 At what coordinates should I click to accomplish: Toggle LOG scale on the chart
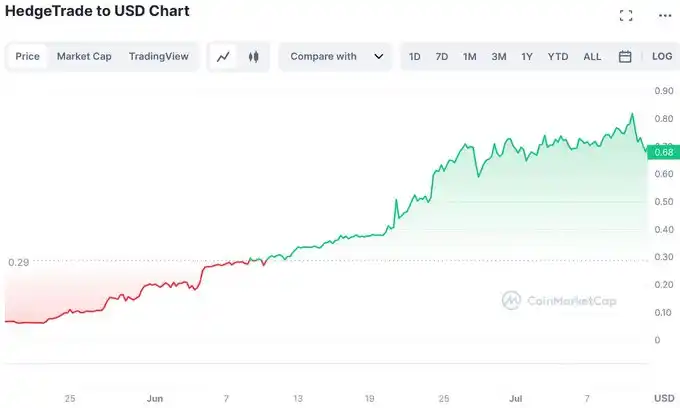(x=662, y=57)
